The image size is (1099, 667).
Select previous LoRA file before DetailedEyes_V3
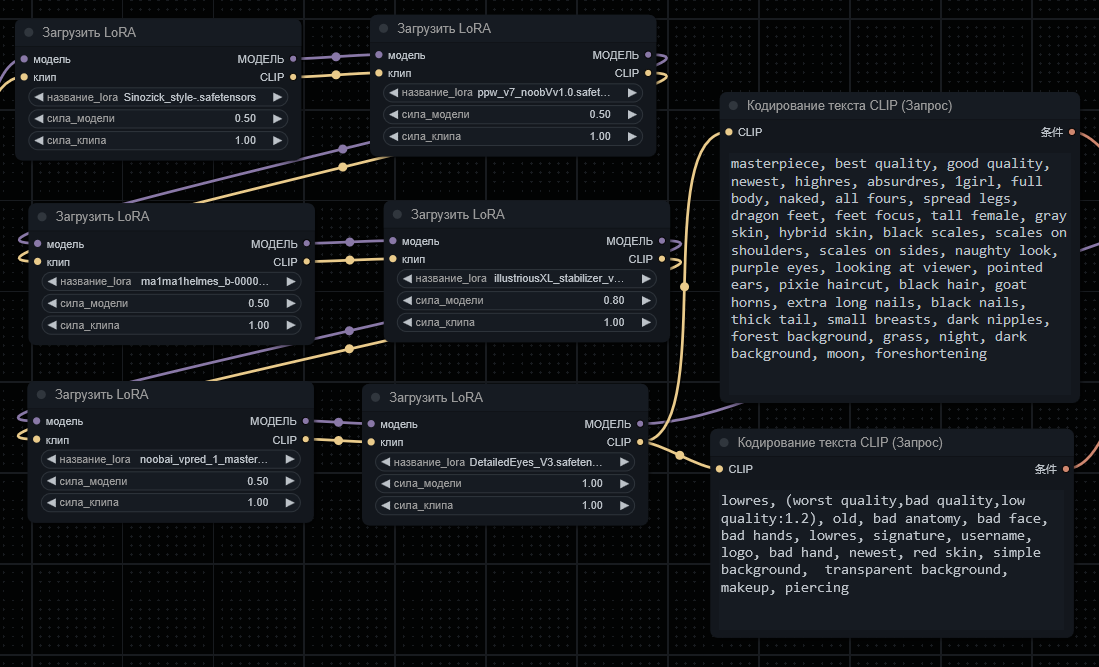coord(385,462)
